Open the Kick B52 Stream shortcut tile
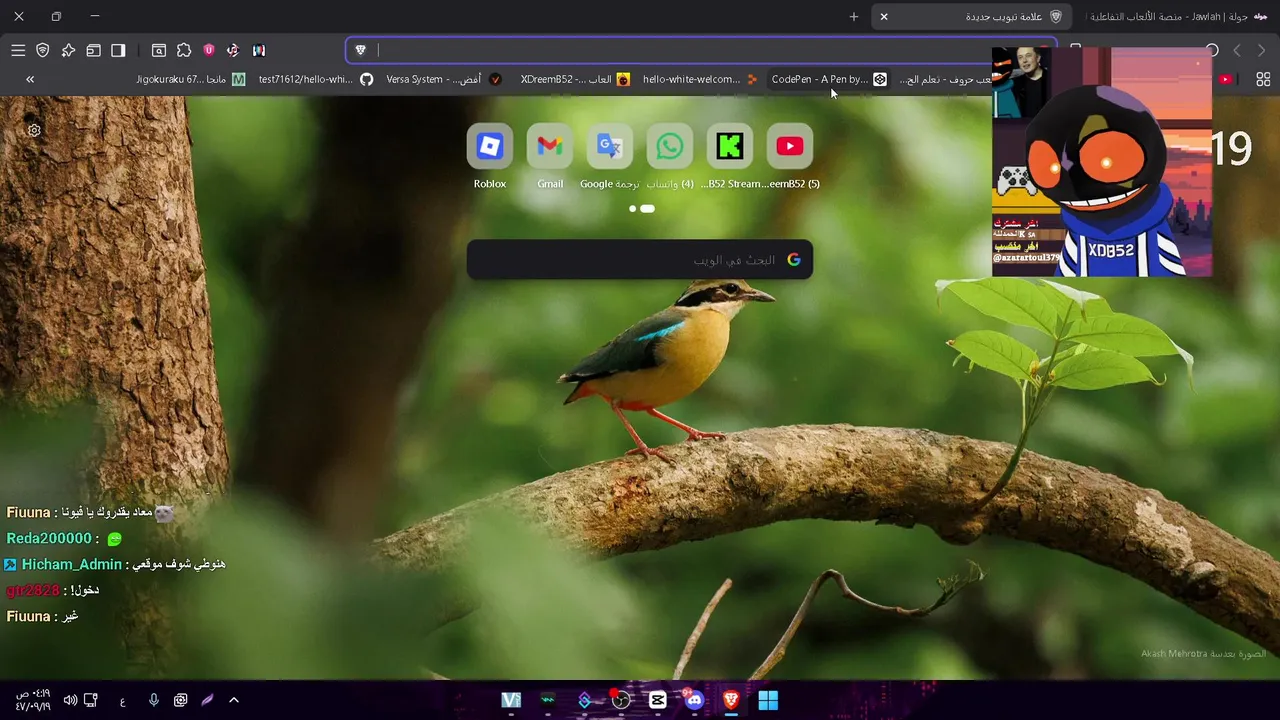Image resolution: width=1280 pixels, height=720 pixels. pos(730,157)
